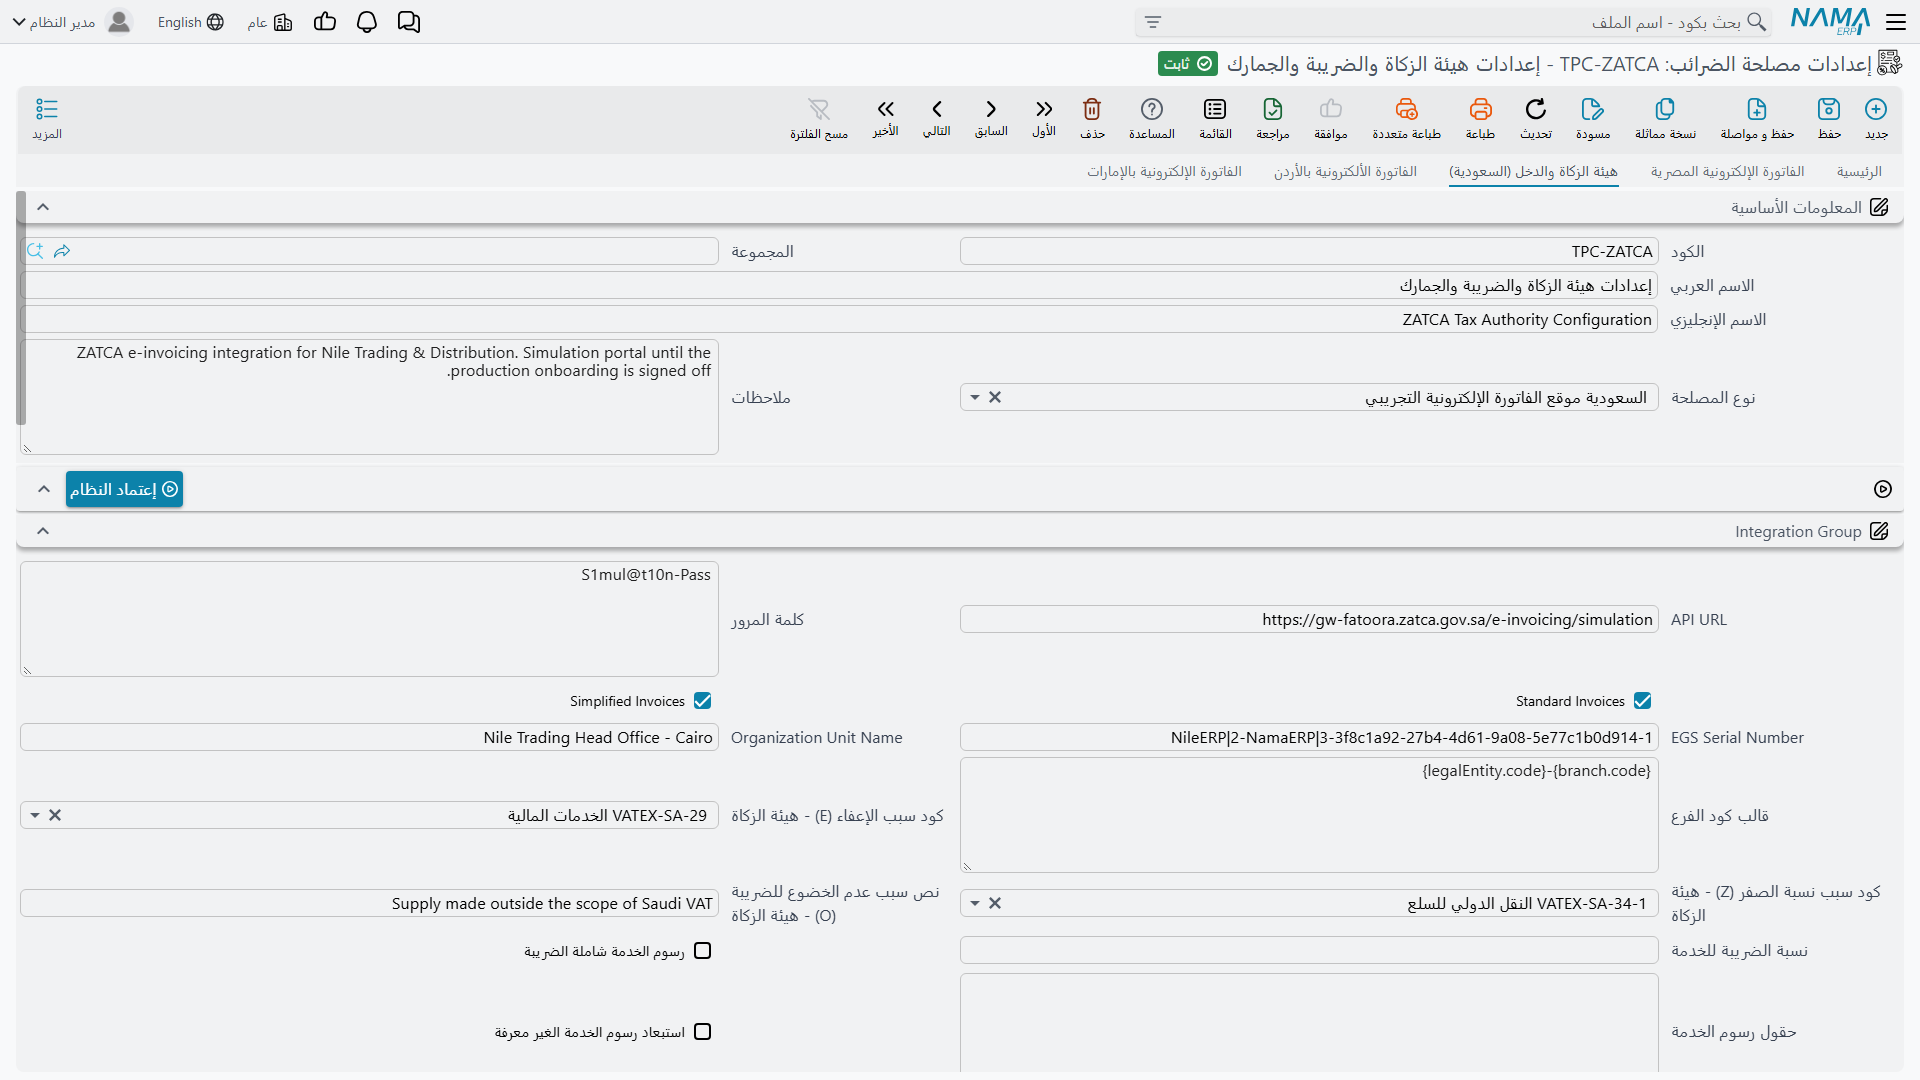Clear VATEX-SA-34-1 selection
The width and height of the screenshot is (1920, 1080).
coord(995,903)
